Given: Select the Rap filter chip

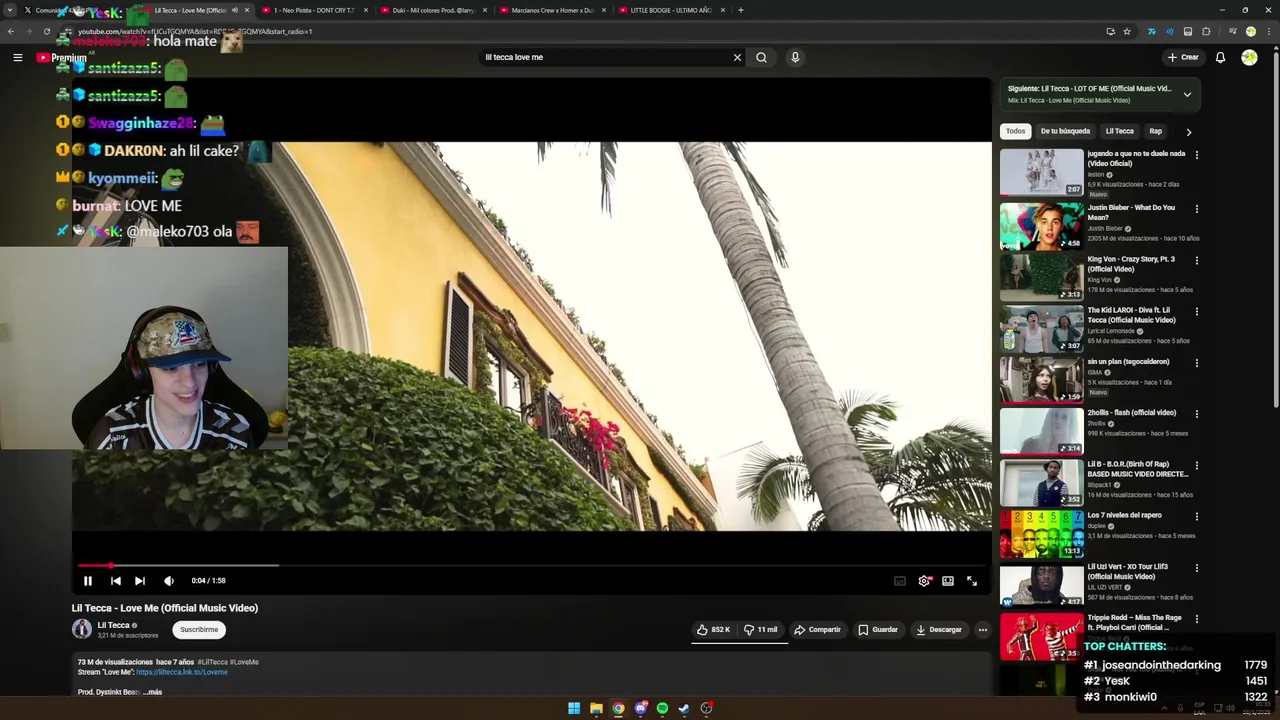Looking at the screenshot, I should (x=1155, y=131).
